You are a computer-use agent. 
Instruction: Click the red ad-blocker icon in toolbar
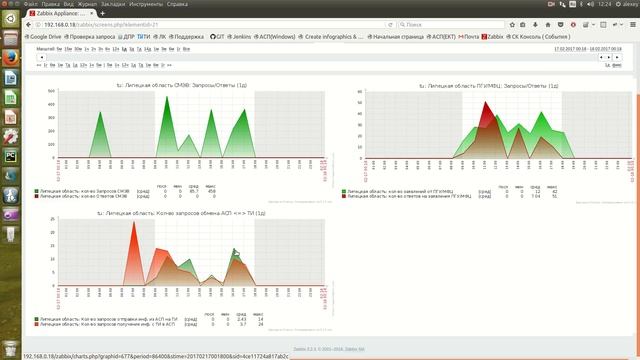point(573,25)
